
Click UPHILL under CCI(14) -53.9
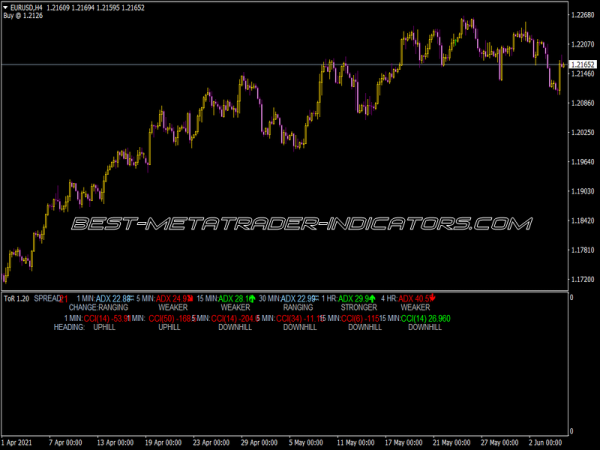104,327
